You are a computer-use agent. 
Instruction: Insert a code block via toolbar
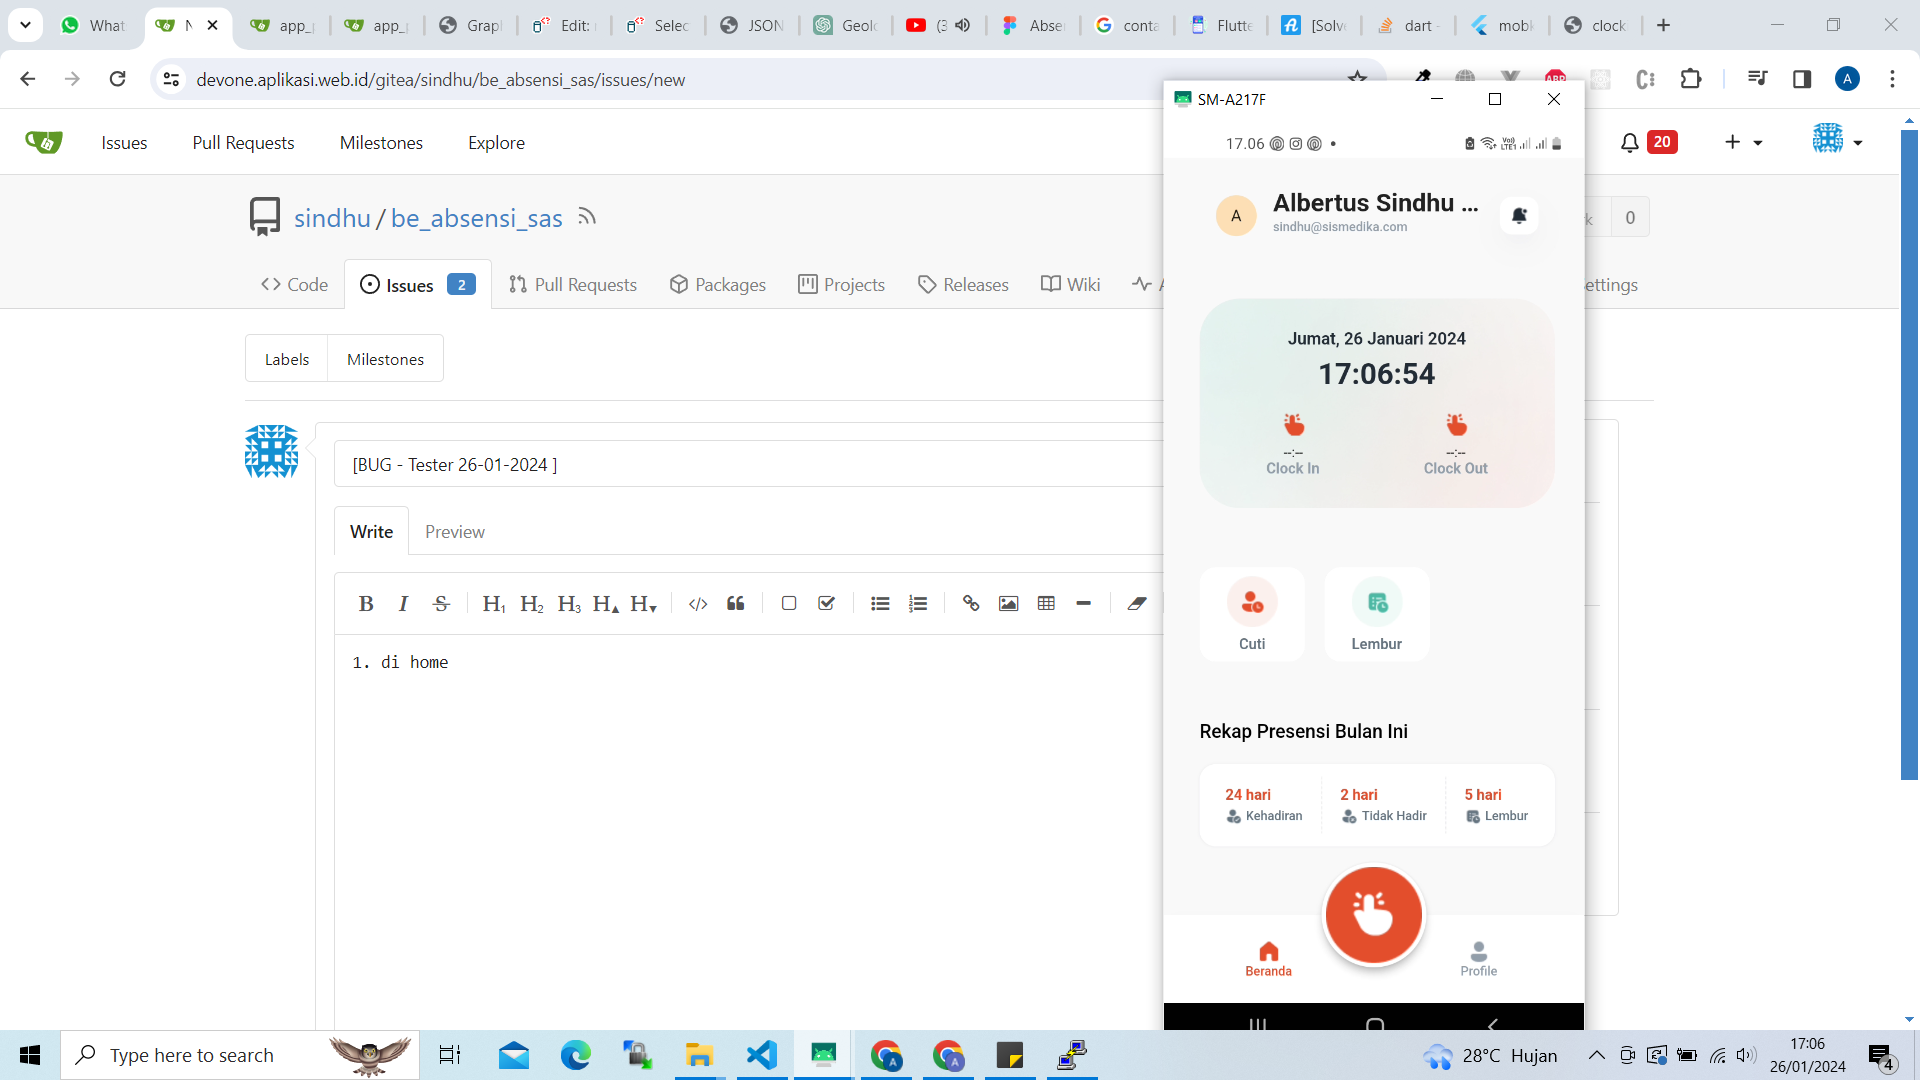[x=698, y=603]
